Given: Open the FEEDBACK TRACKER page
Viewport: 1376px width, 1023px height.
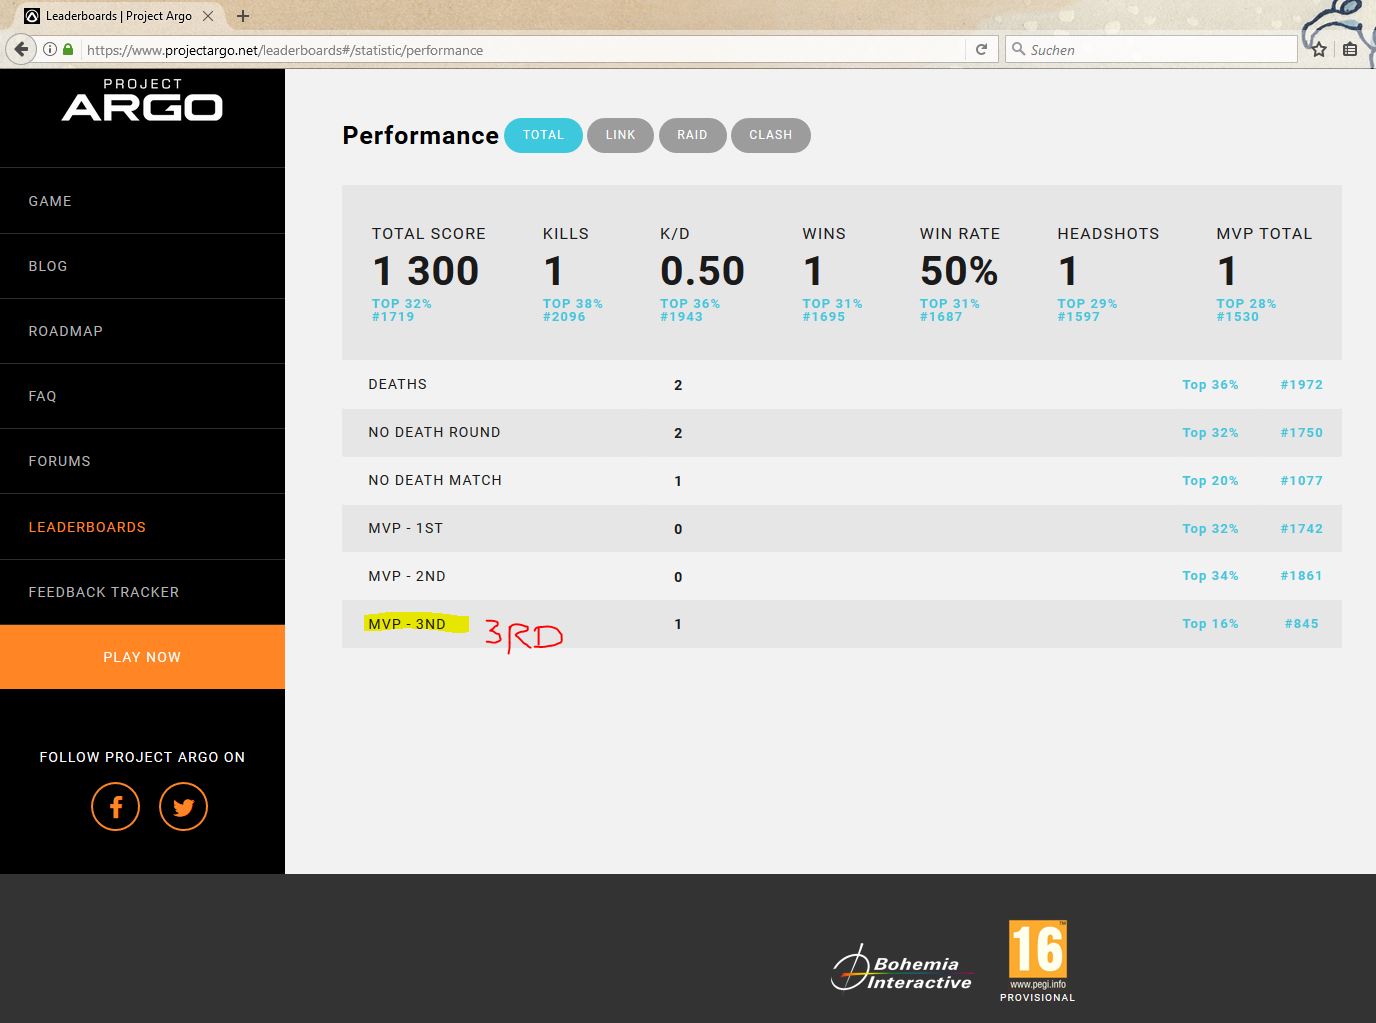Looking at the screenshot, I should [x=104, y=592].
